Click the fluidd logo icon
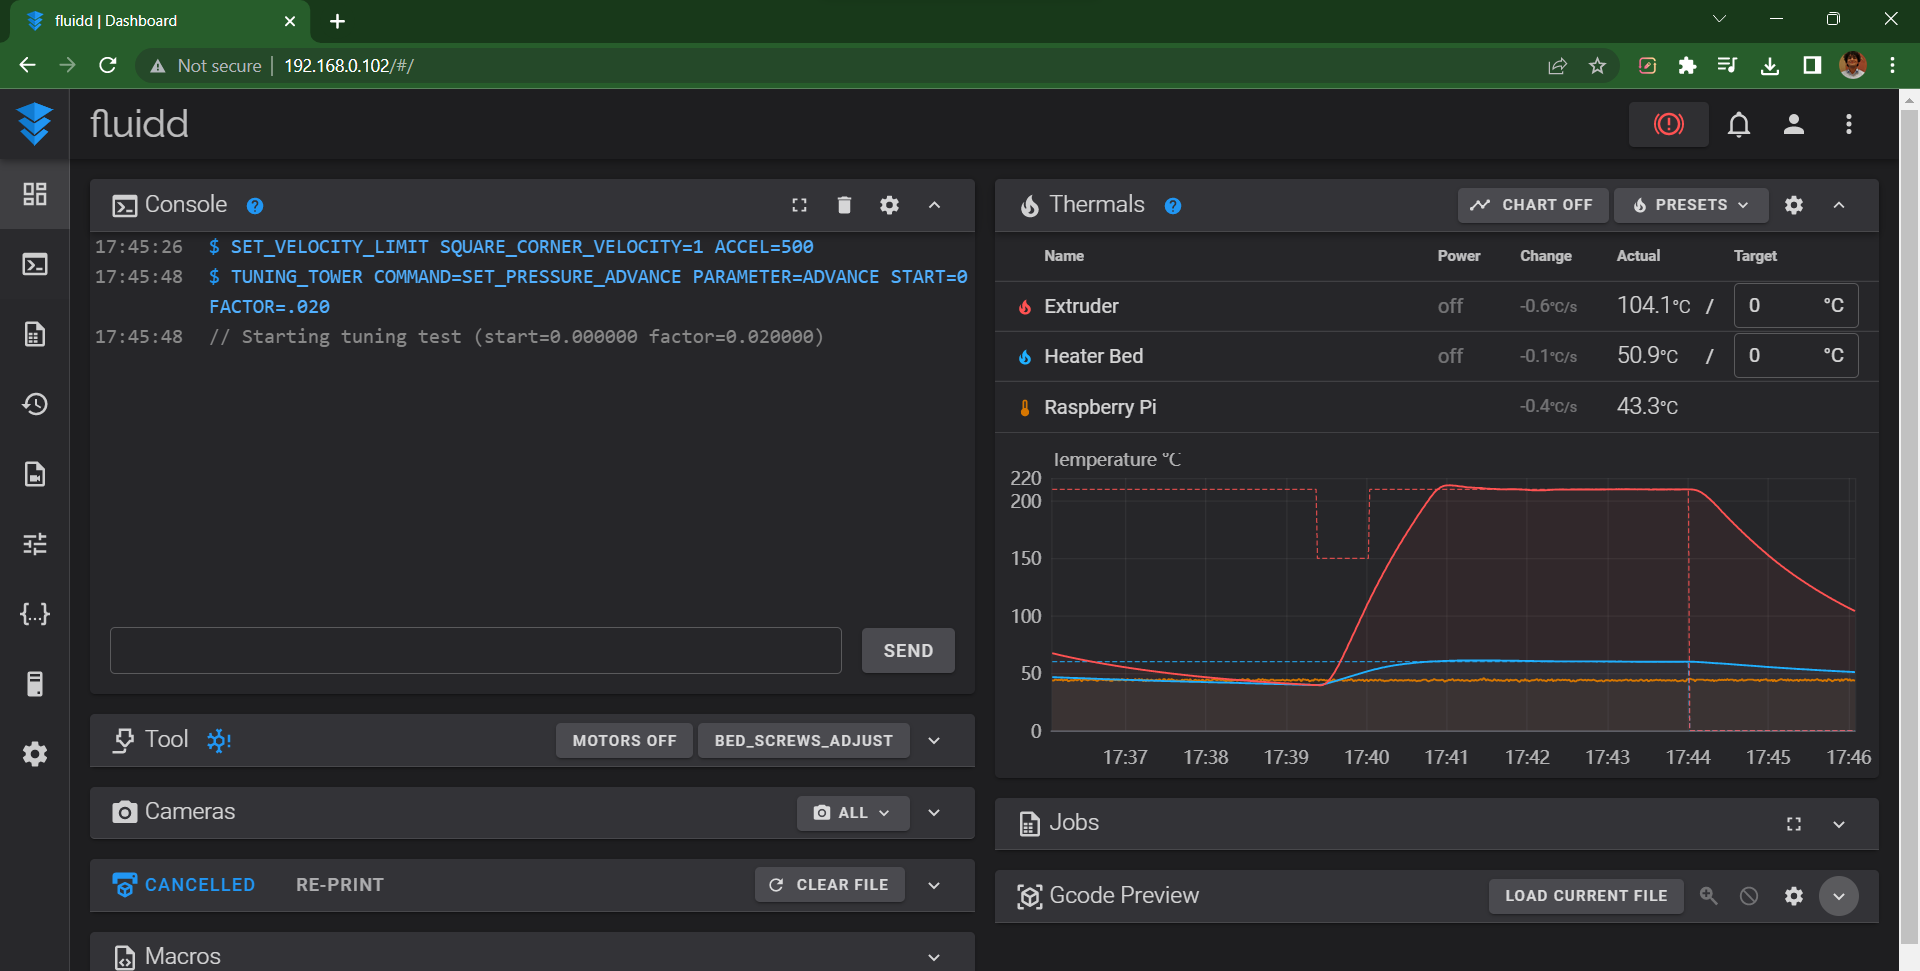This screenshot has width=1920, height=971. [x=35, y=124]
